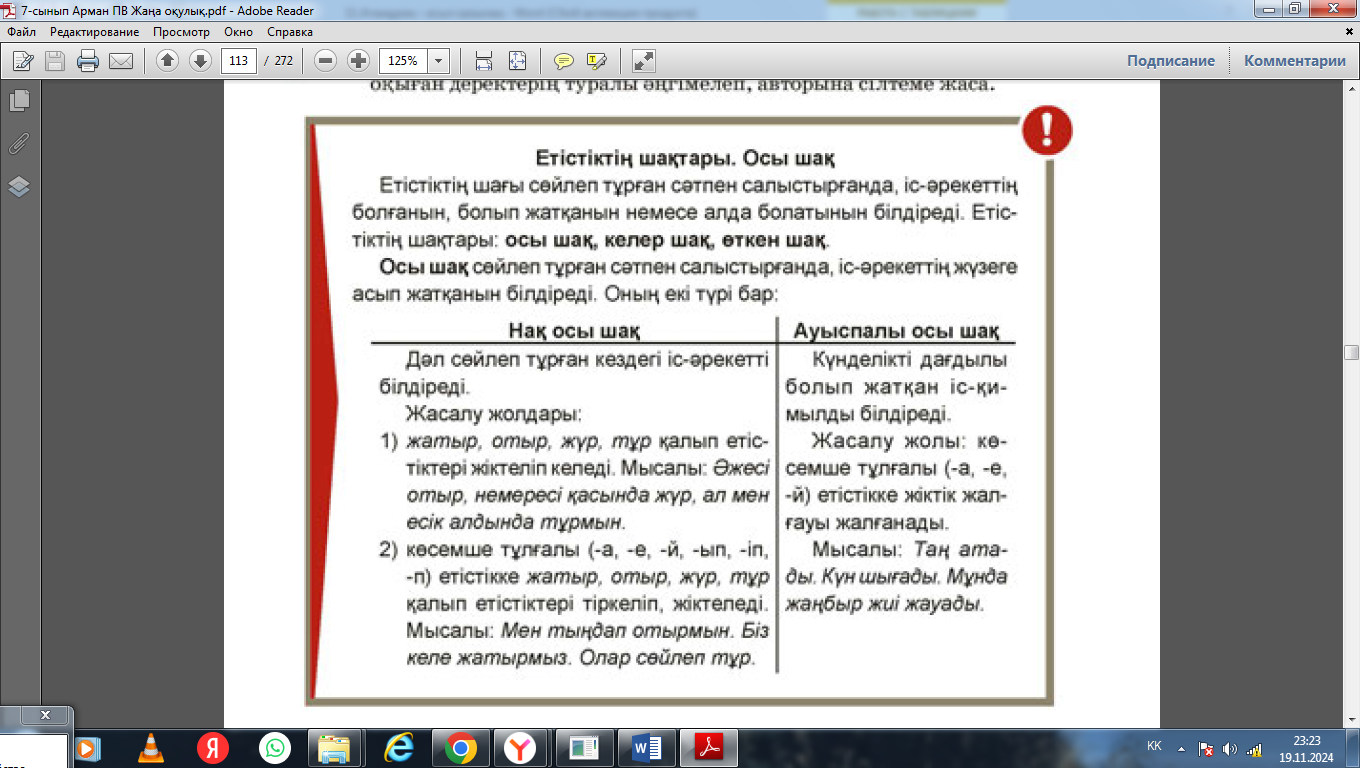Open the Комментарии panel
The image size is (1360, 768).
coord(1295,61)
